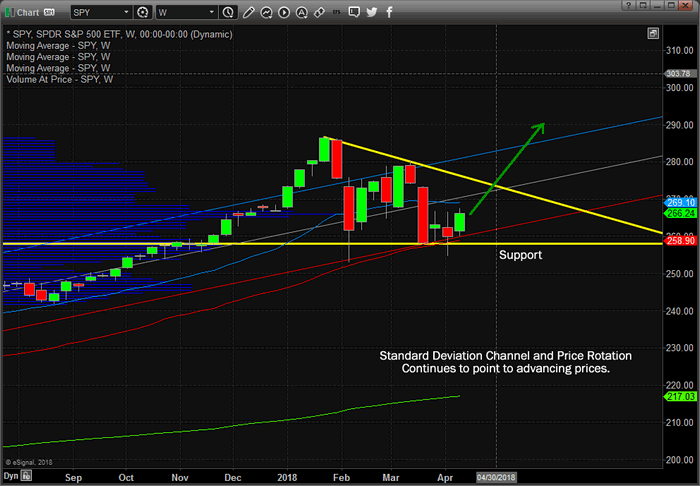700x486 pixels.
Task: Select Volume At Price - SPY, W legend
Action: click(59, 79)
